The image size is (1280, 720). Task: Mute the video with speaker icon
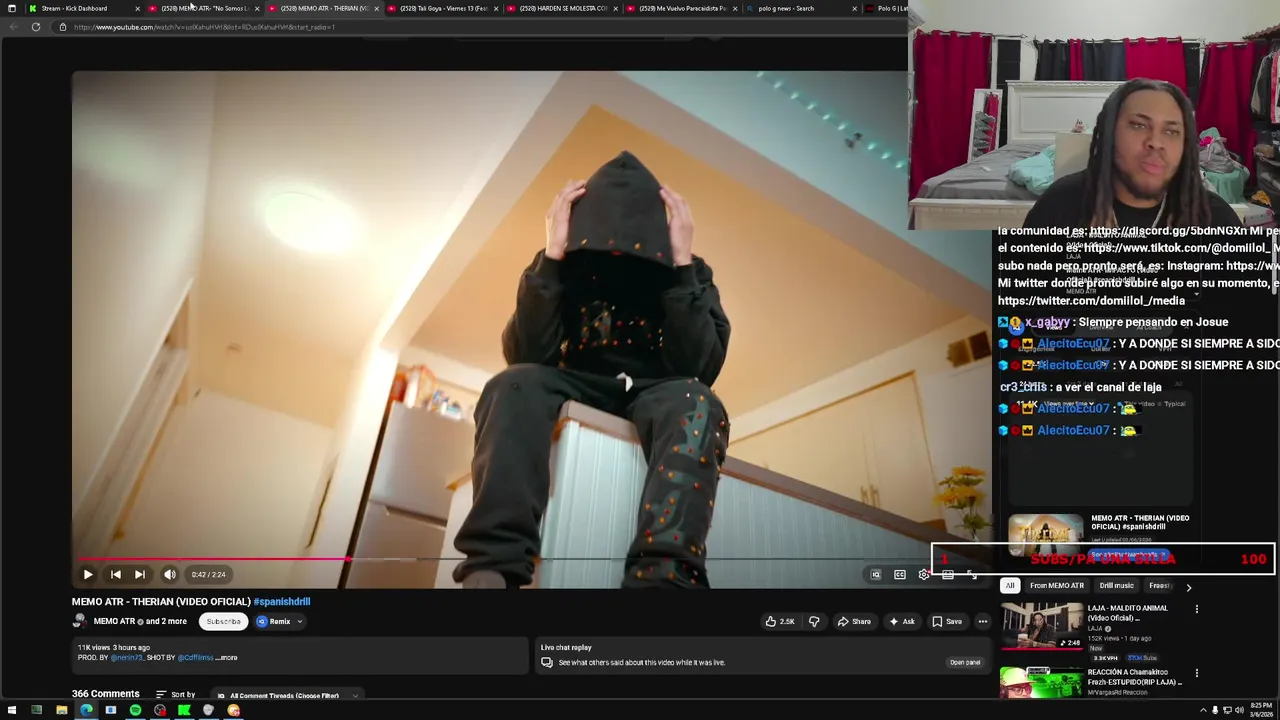click(x=170, y=574)
